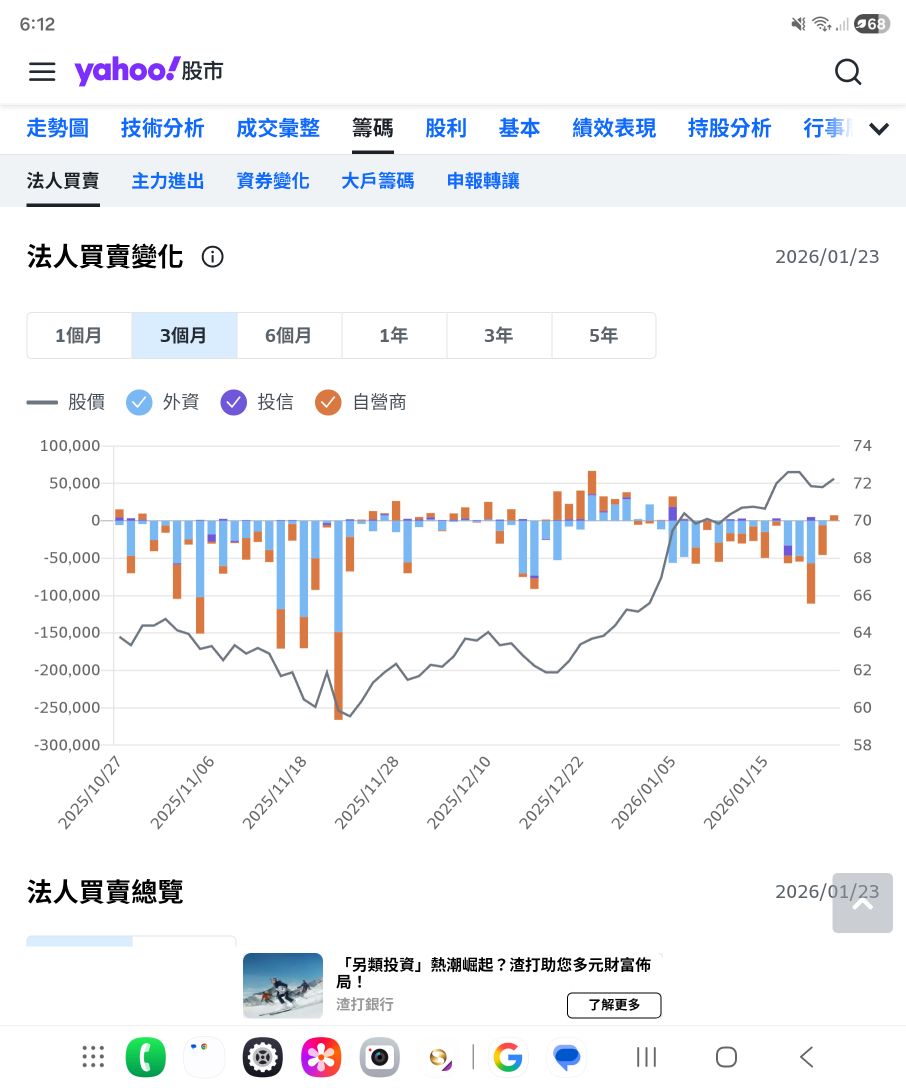
Task: Tap the 了解更多 ad button
Action: click(614, 1005)
